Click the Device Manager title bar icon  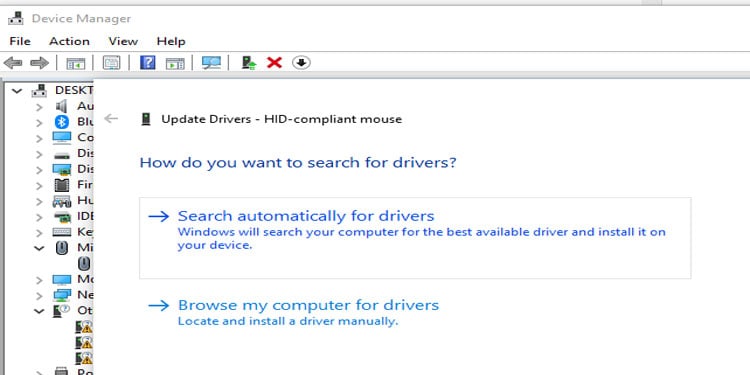pos(16,19)
